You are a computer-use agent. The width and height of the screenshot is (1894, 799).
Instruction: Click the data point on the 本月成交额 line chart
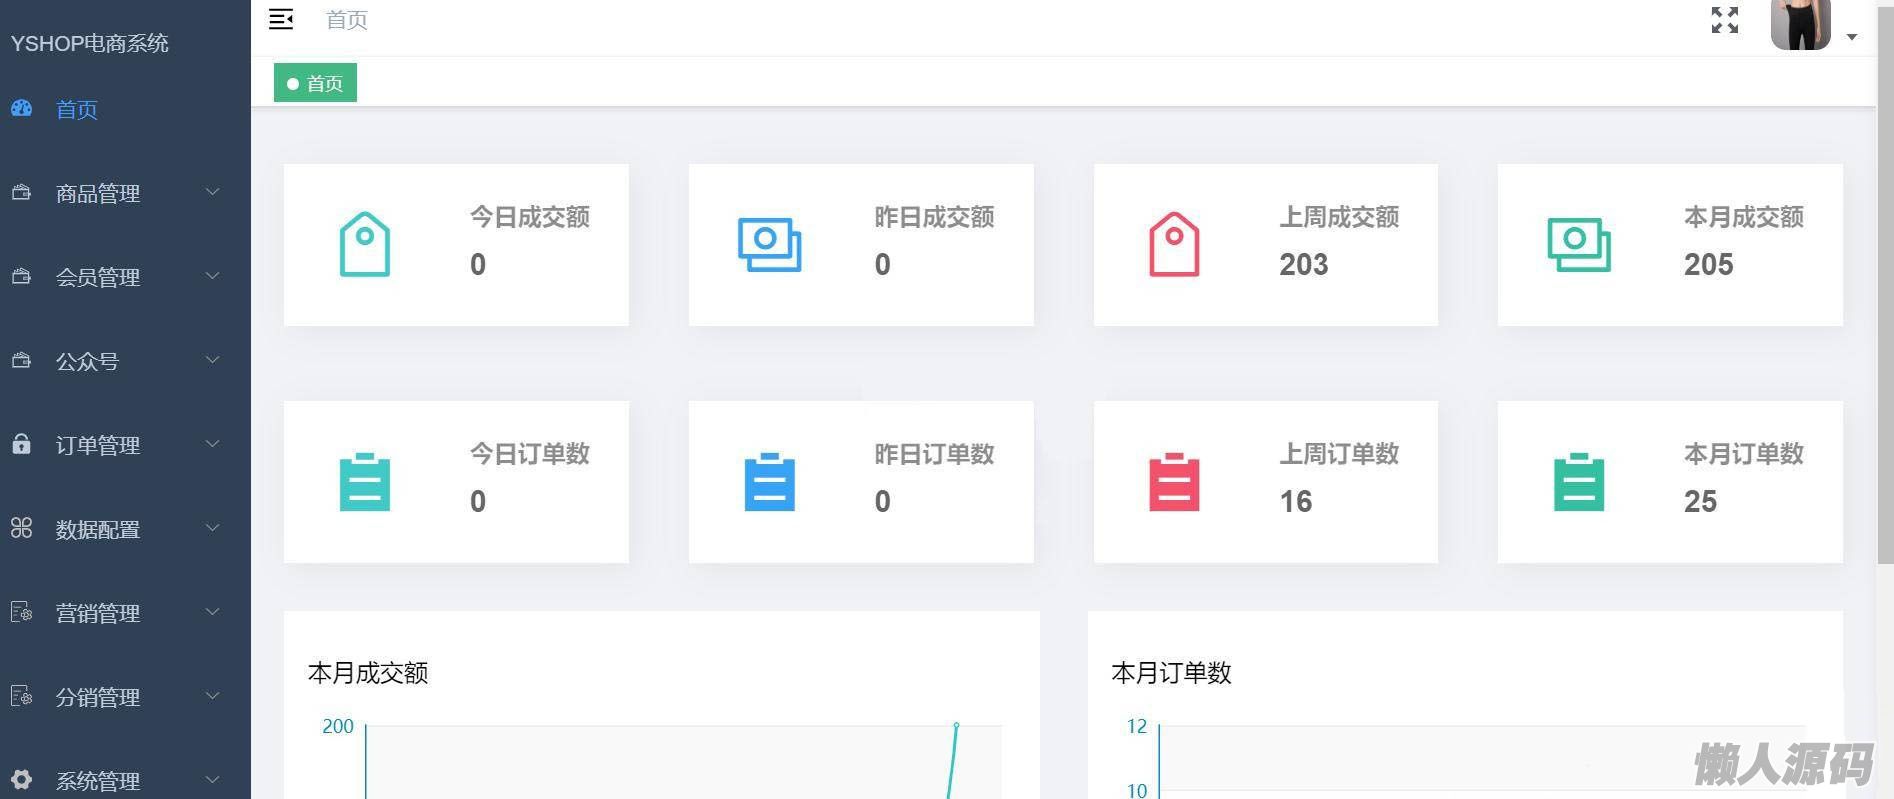957,725
